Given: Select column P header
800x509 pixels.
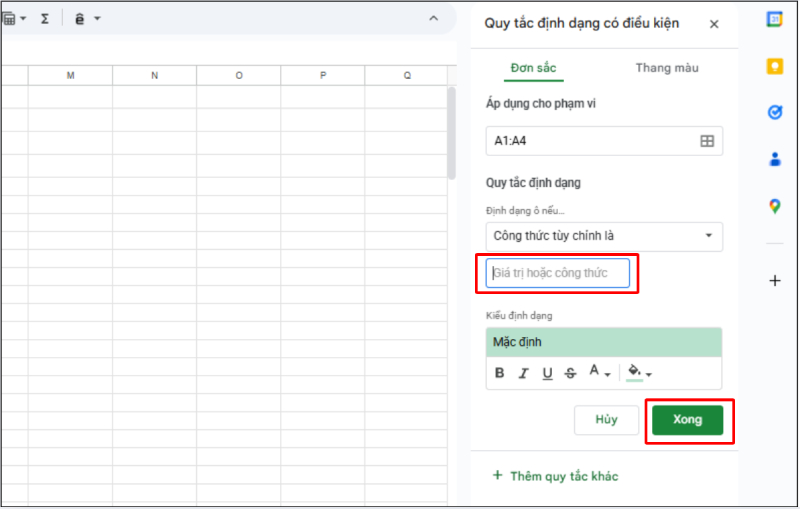Looking at the screenshot, I should [x=323, y=75].
